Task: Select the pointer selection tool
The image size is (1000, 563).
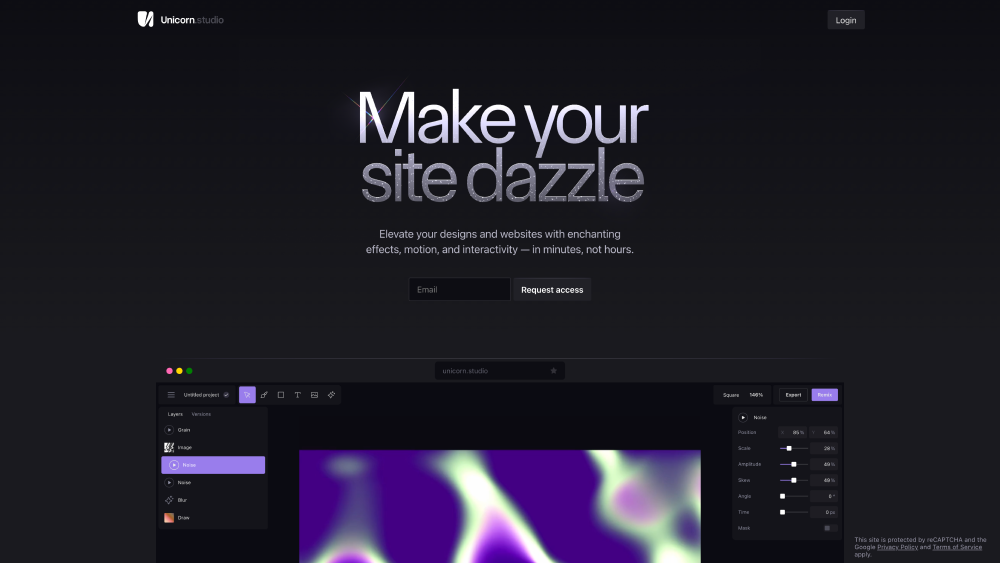Action: [x=247, y=395]
